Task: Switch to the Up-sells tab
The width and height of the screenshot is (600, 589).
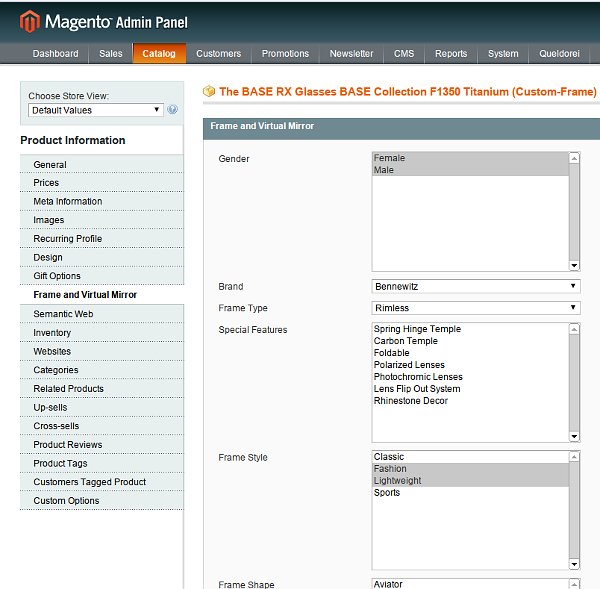Action: [x=102, y=407]
